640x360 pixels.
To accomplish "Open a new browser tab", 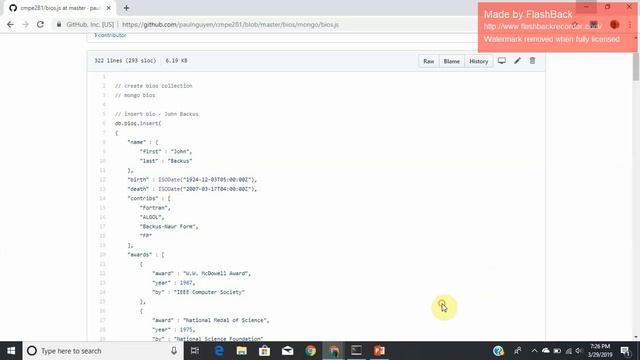I will click(x=127, y=8).
